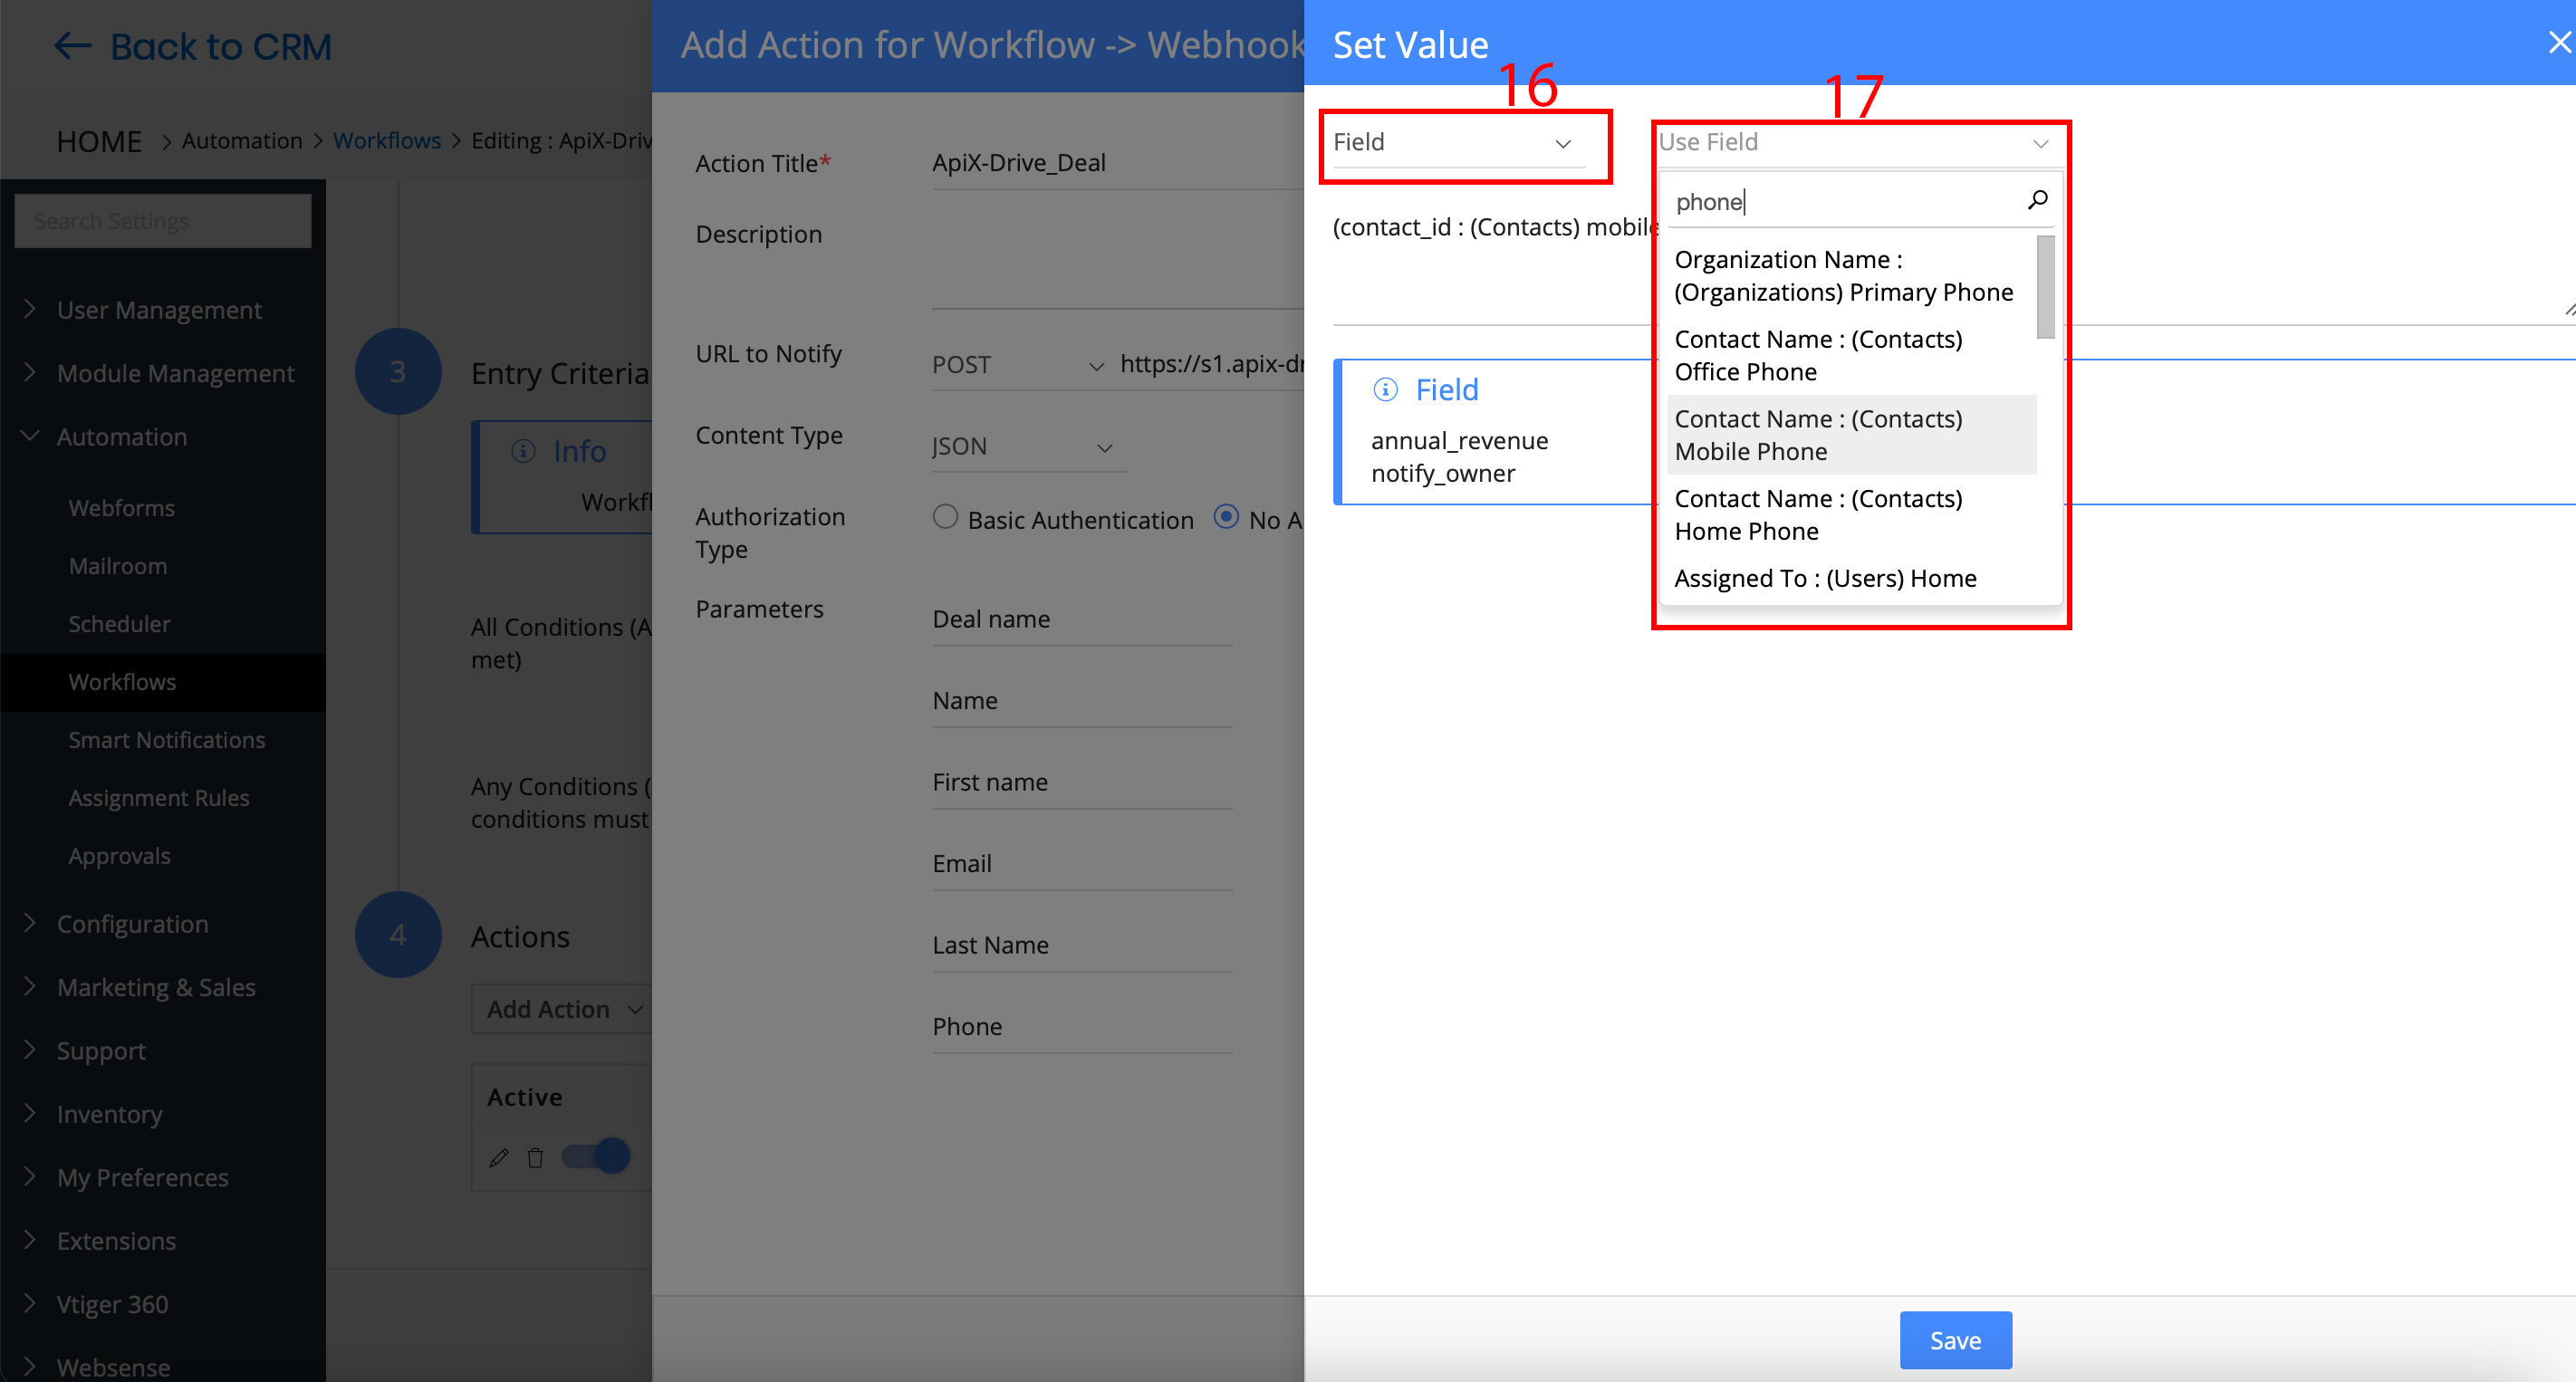Click the search icon in Use Field
Screen dimensions: 2576x1382
pyautogui.click(x=2038, y=201)
